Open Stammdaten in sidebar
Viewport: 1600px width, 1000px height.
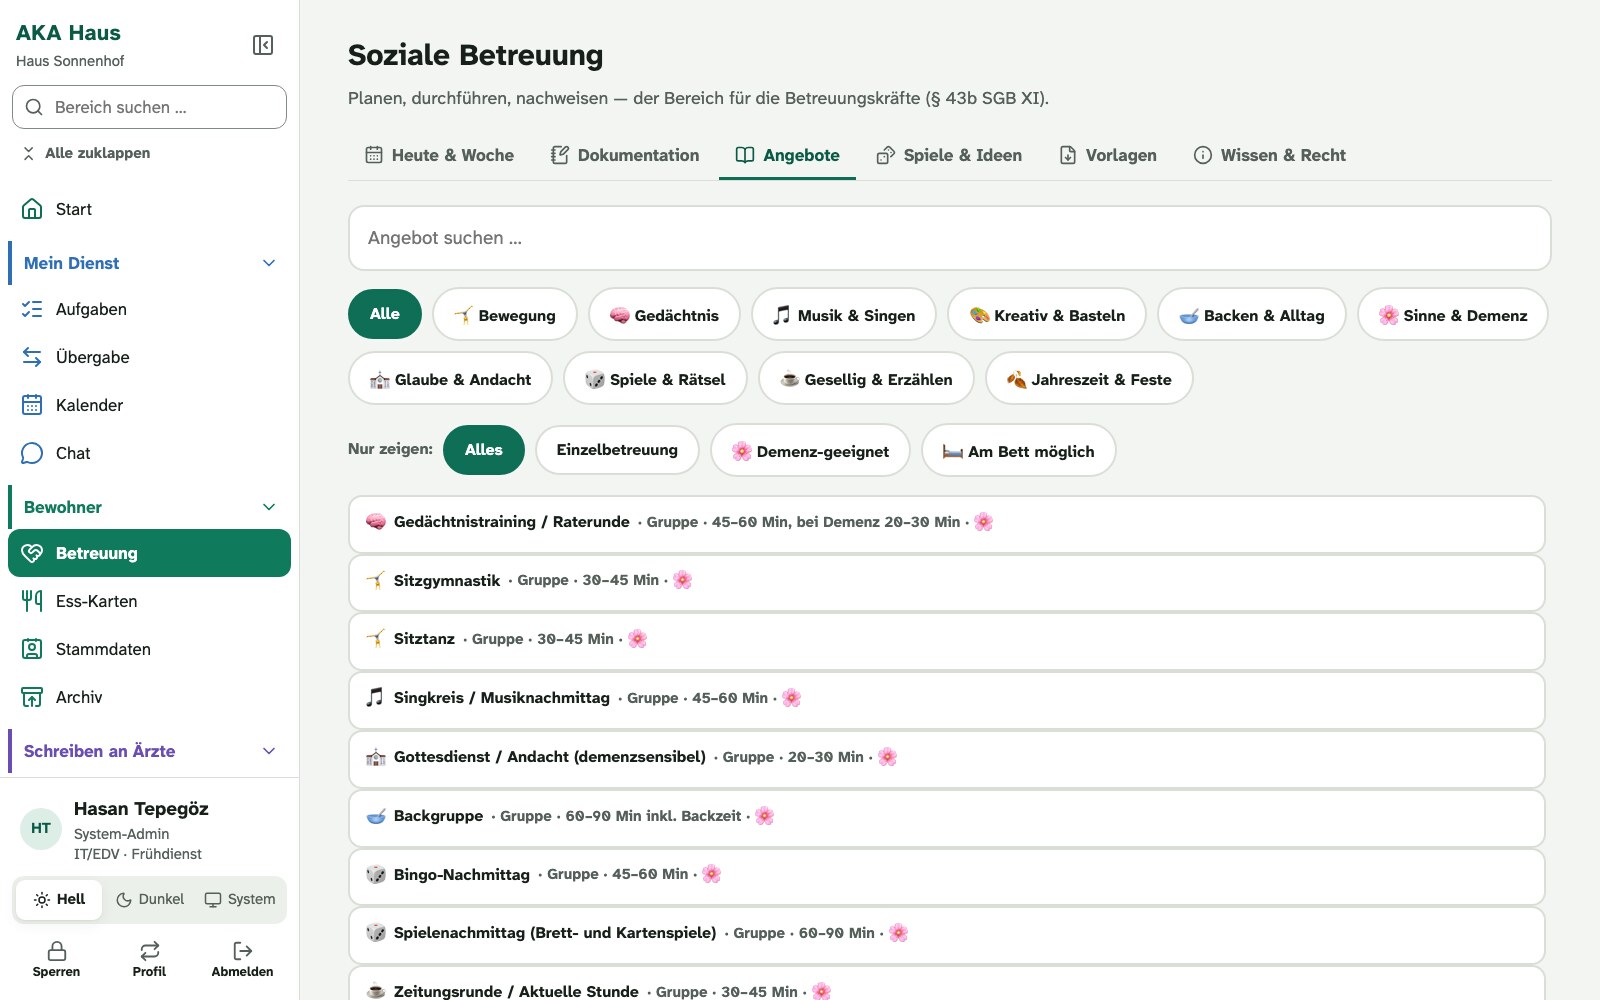coord(149,649)
